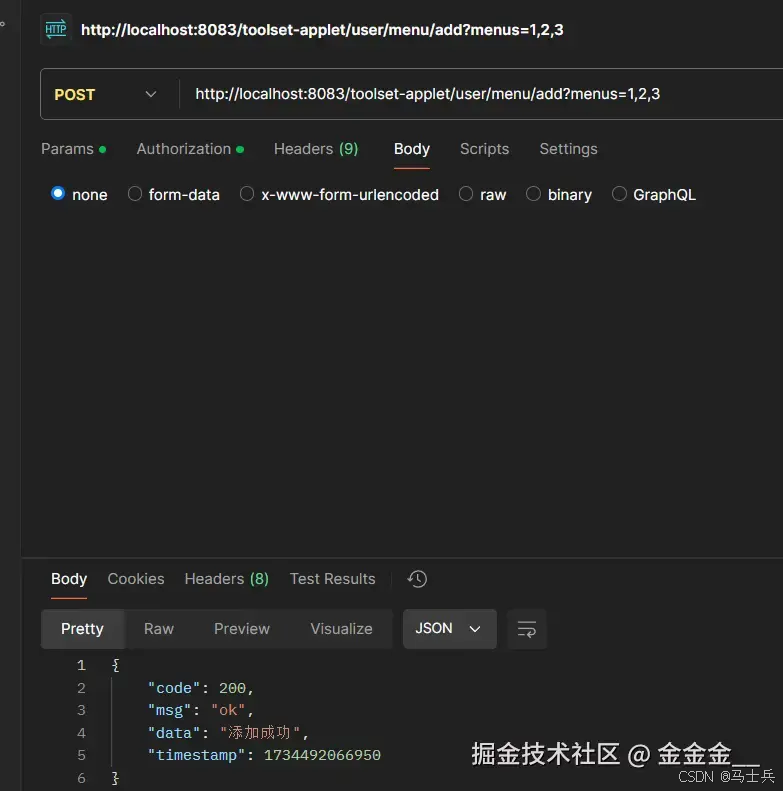Select the raw body option
Viewport: 783px width, 791px height.
(x=466, y=194)
